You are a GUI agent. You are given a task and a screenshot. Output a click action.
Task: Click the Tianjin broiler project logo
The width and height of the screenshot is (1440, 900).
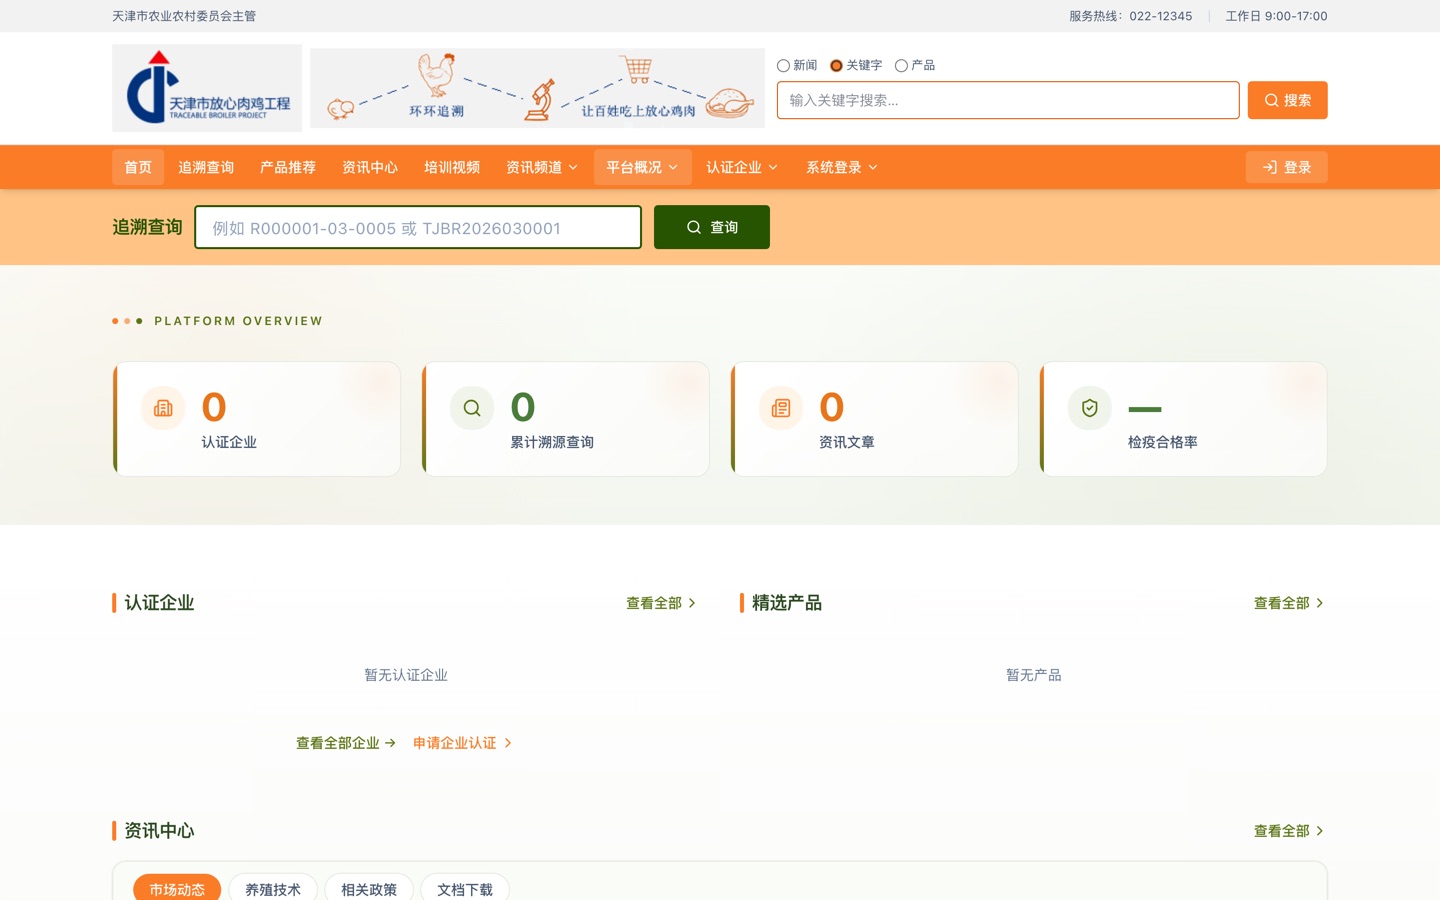pos(207,88)
